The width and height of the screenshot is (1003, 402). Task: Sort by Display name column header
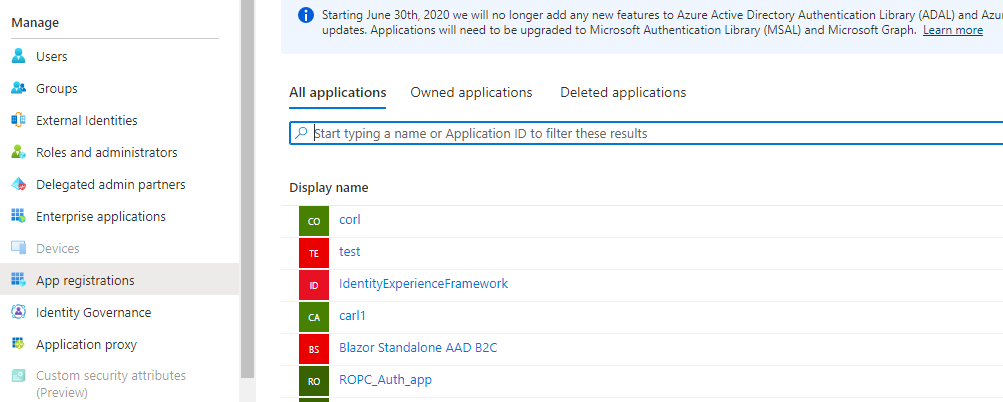[x=329, y=188]
